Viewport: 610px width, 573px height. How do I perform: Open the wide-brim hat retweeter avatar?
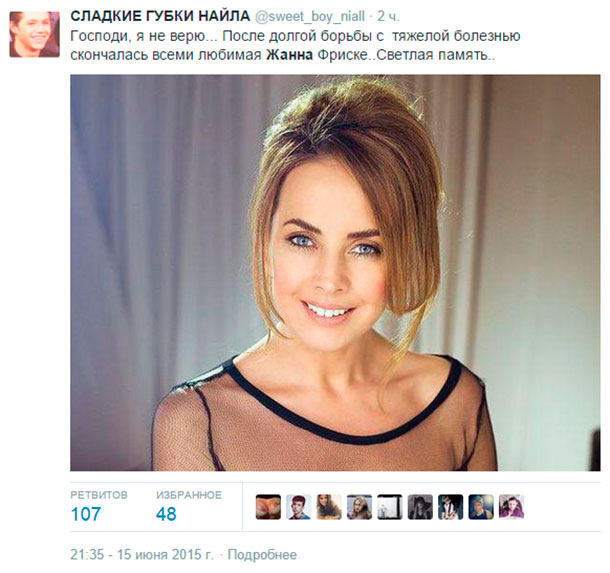coord(420,507)
